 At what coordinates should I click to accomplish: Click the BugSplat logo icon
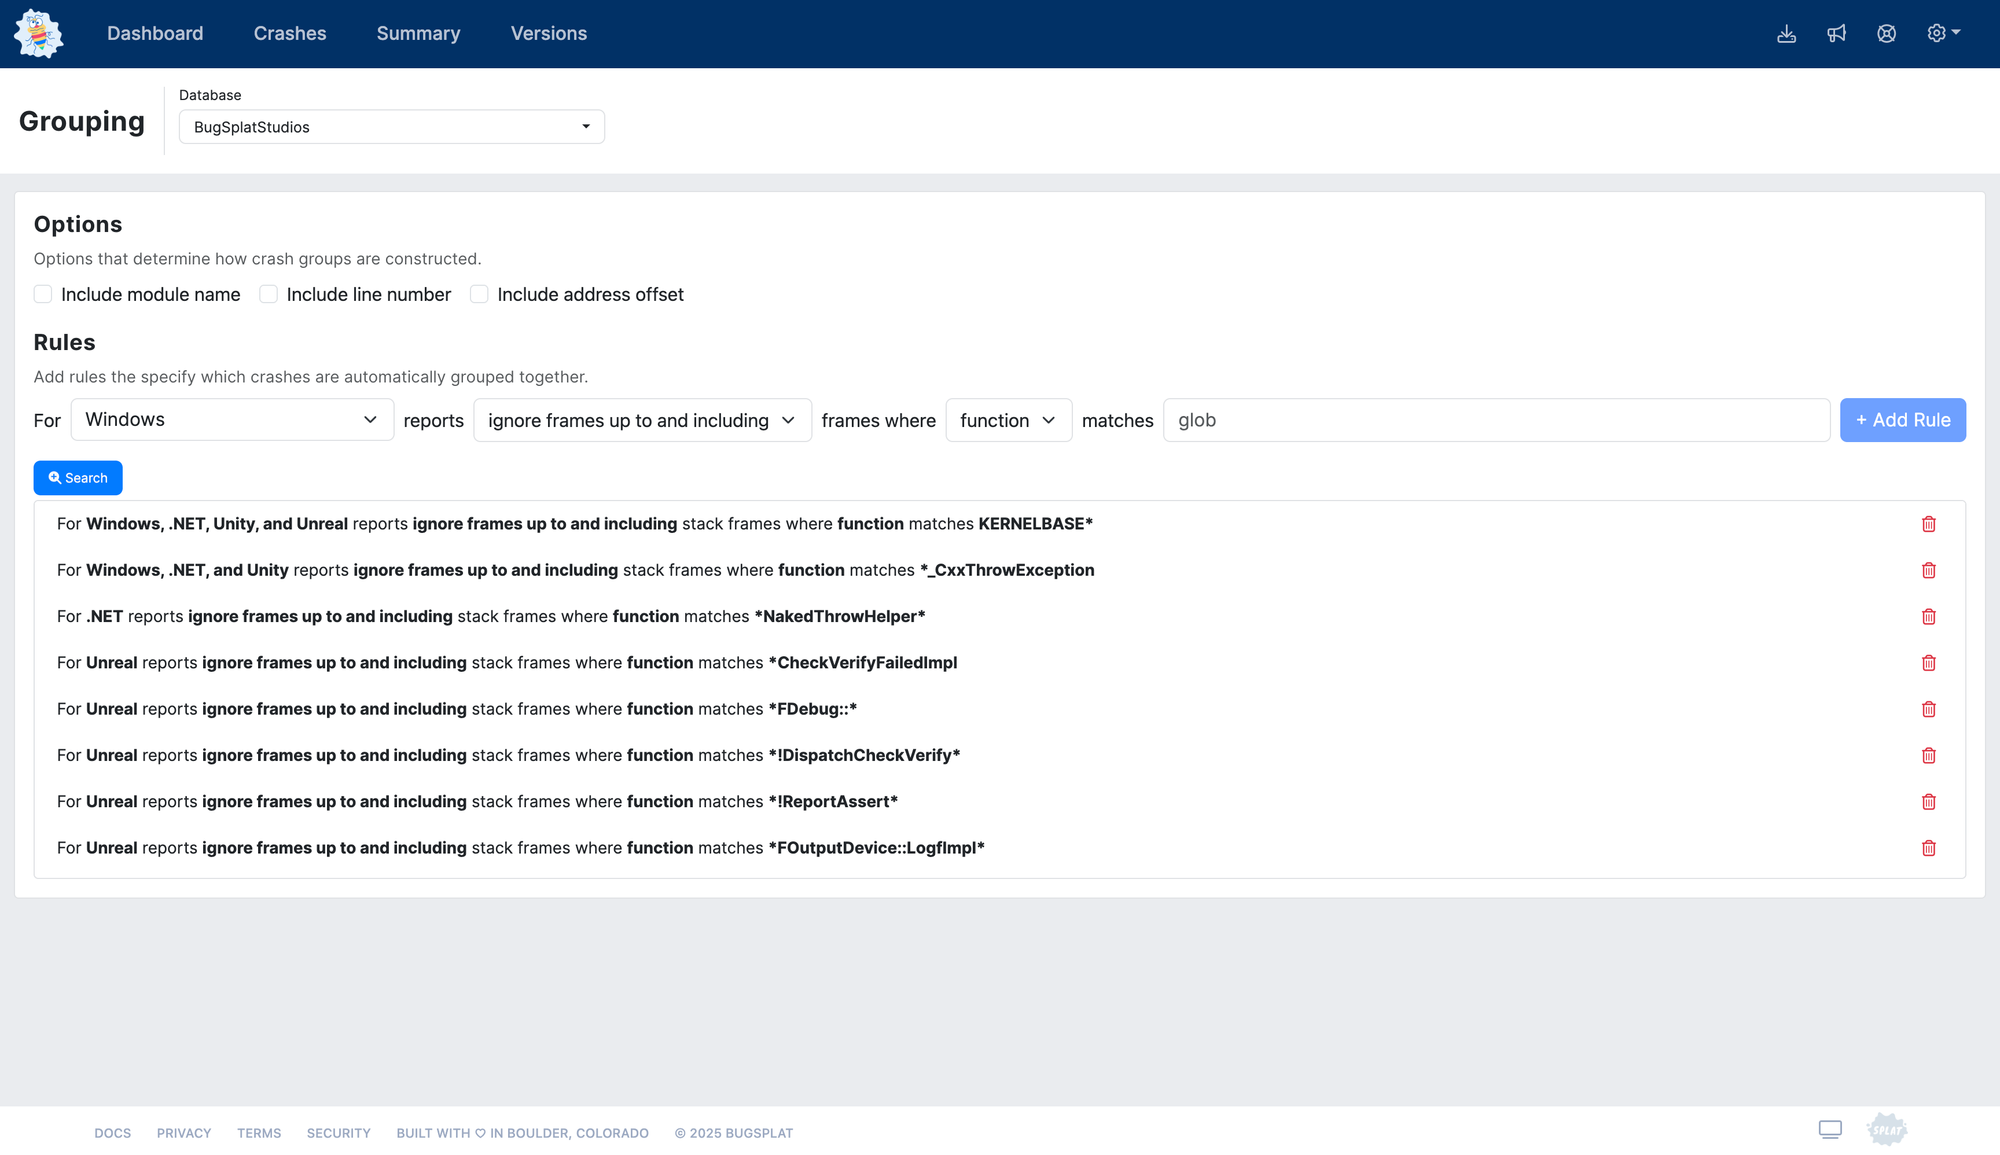39,34
